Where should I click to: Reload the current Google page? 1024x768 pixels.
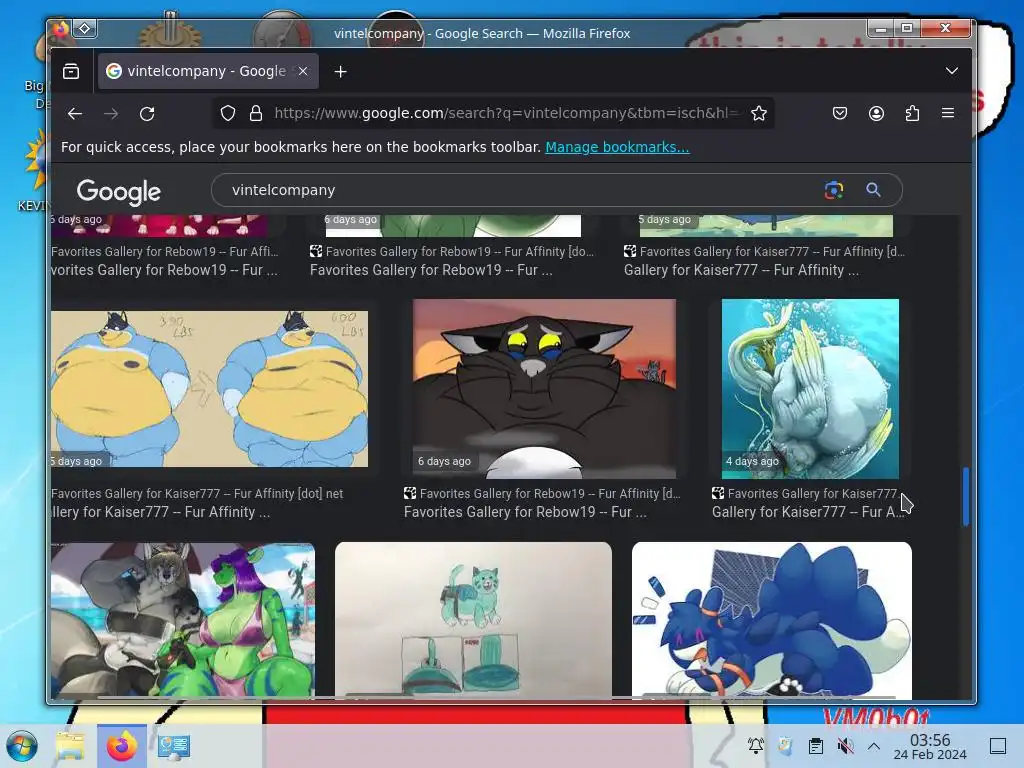click(147, 114)
